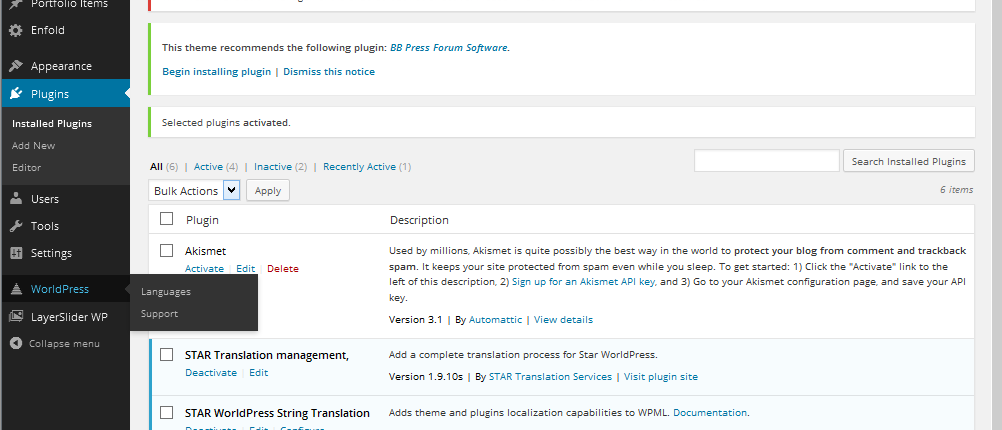
Task: Deactivate STAR Translation management plugin
Action: coord(211,372)
